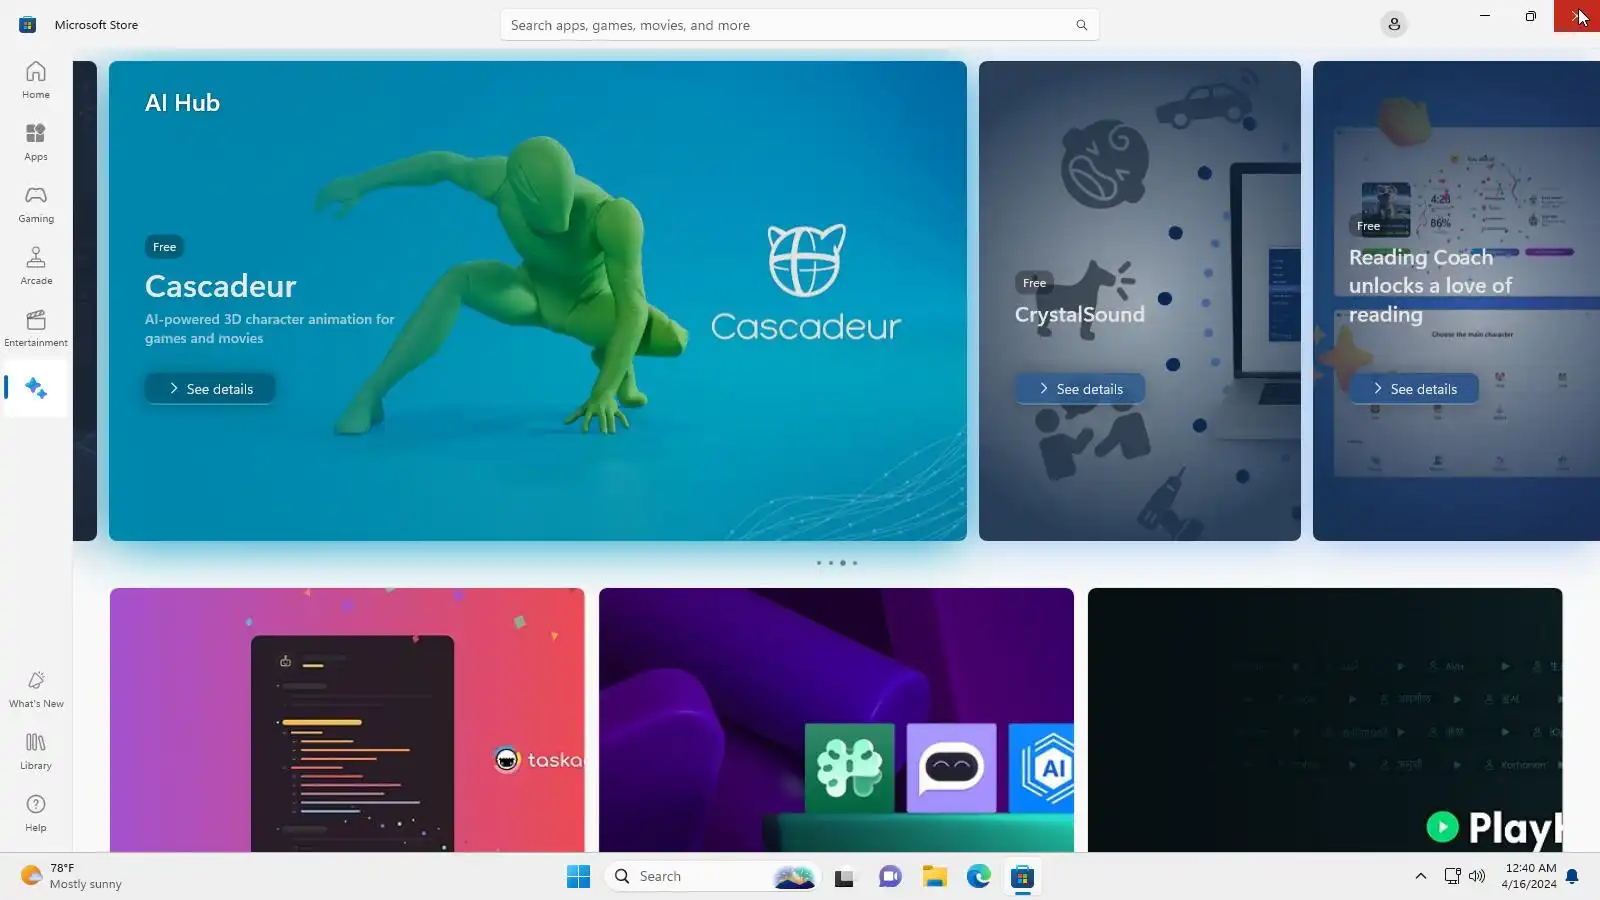Open the Chat app in taskbar

pos(890,877)
